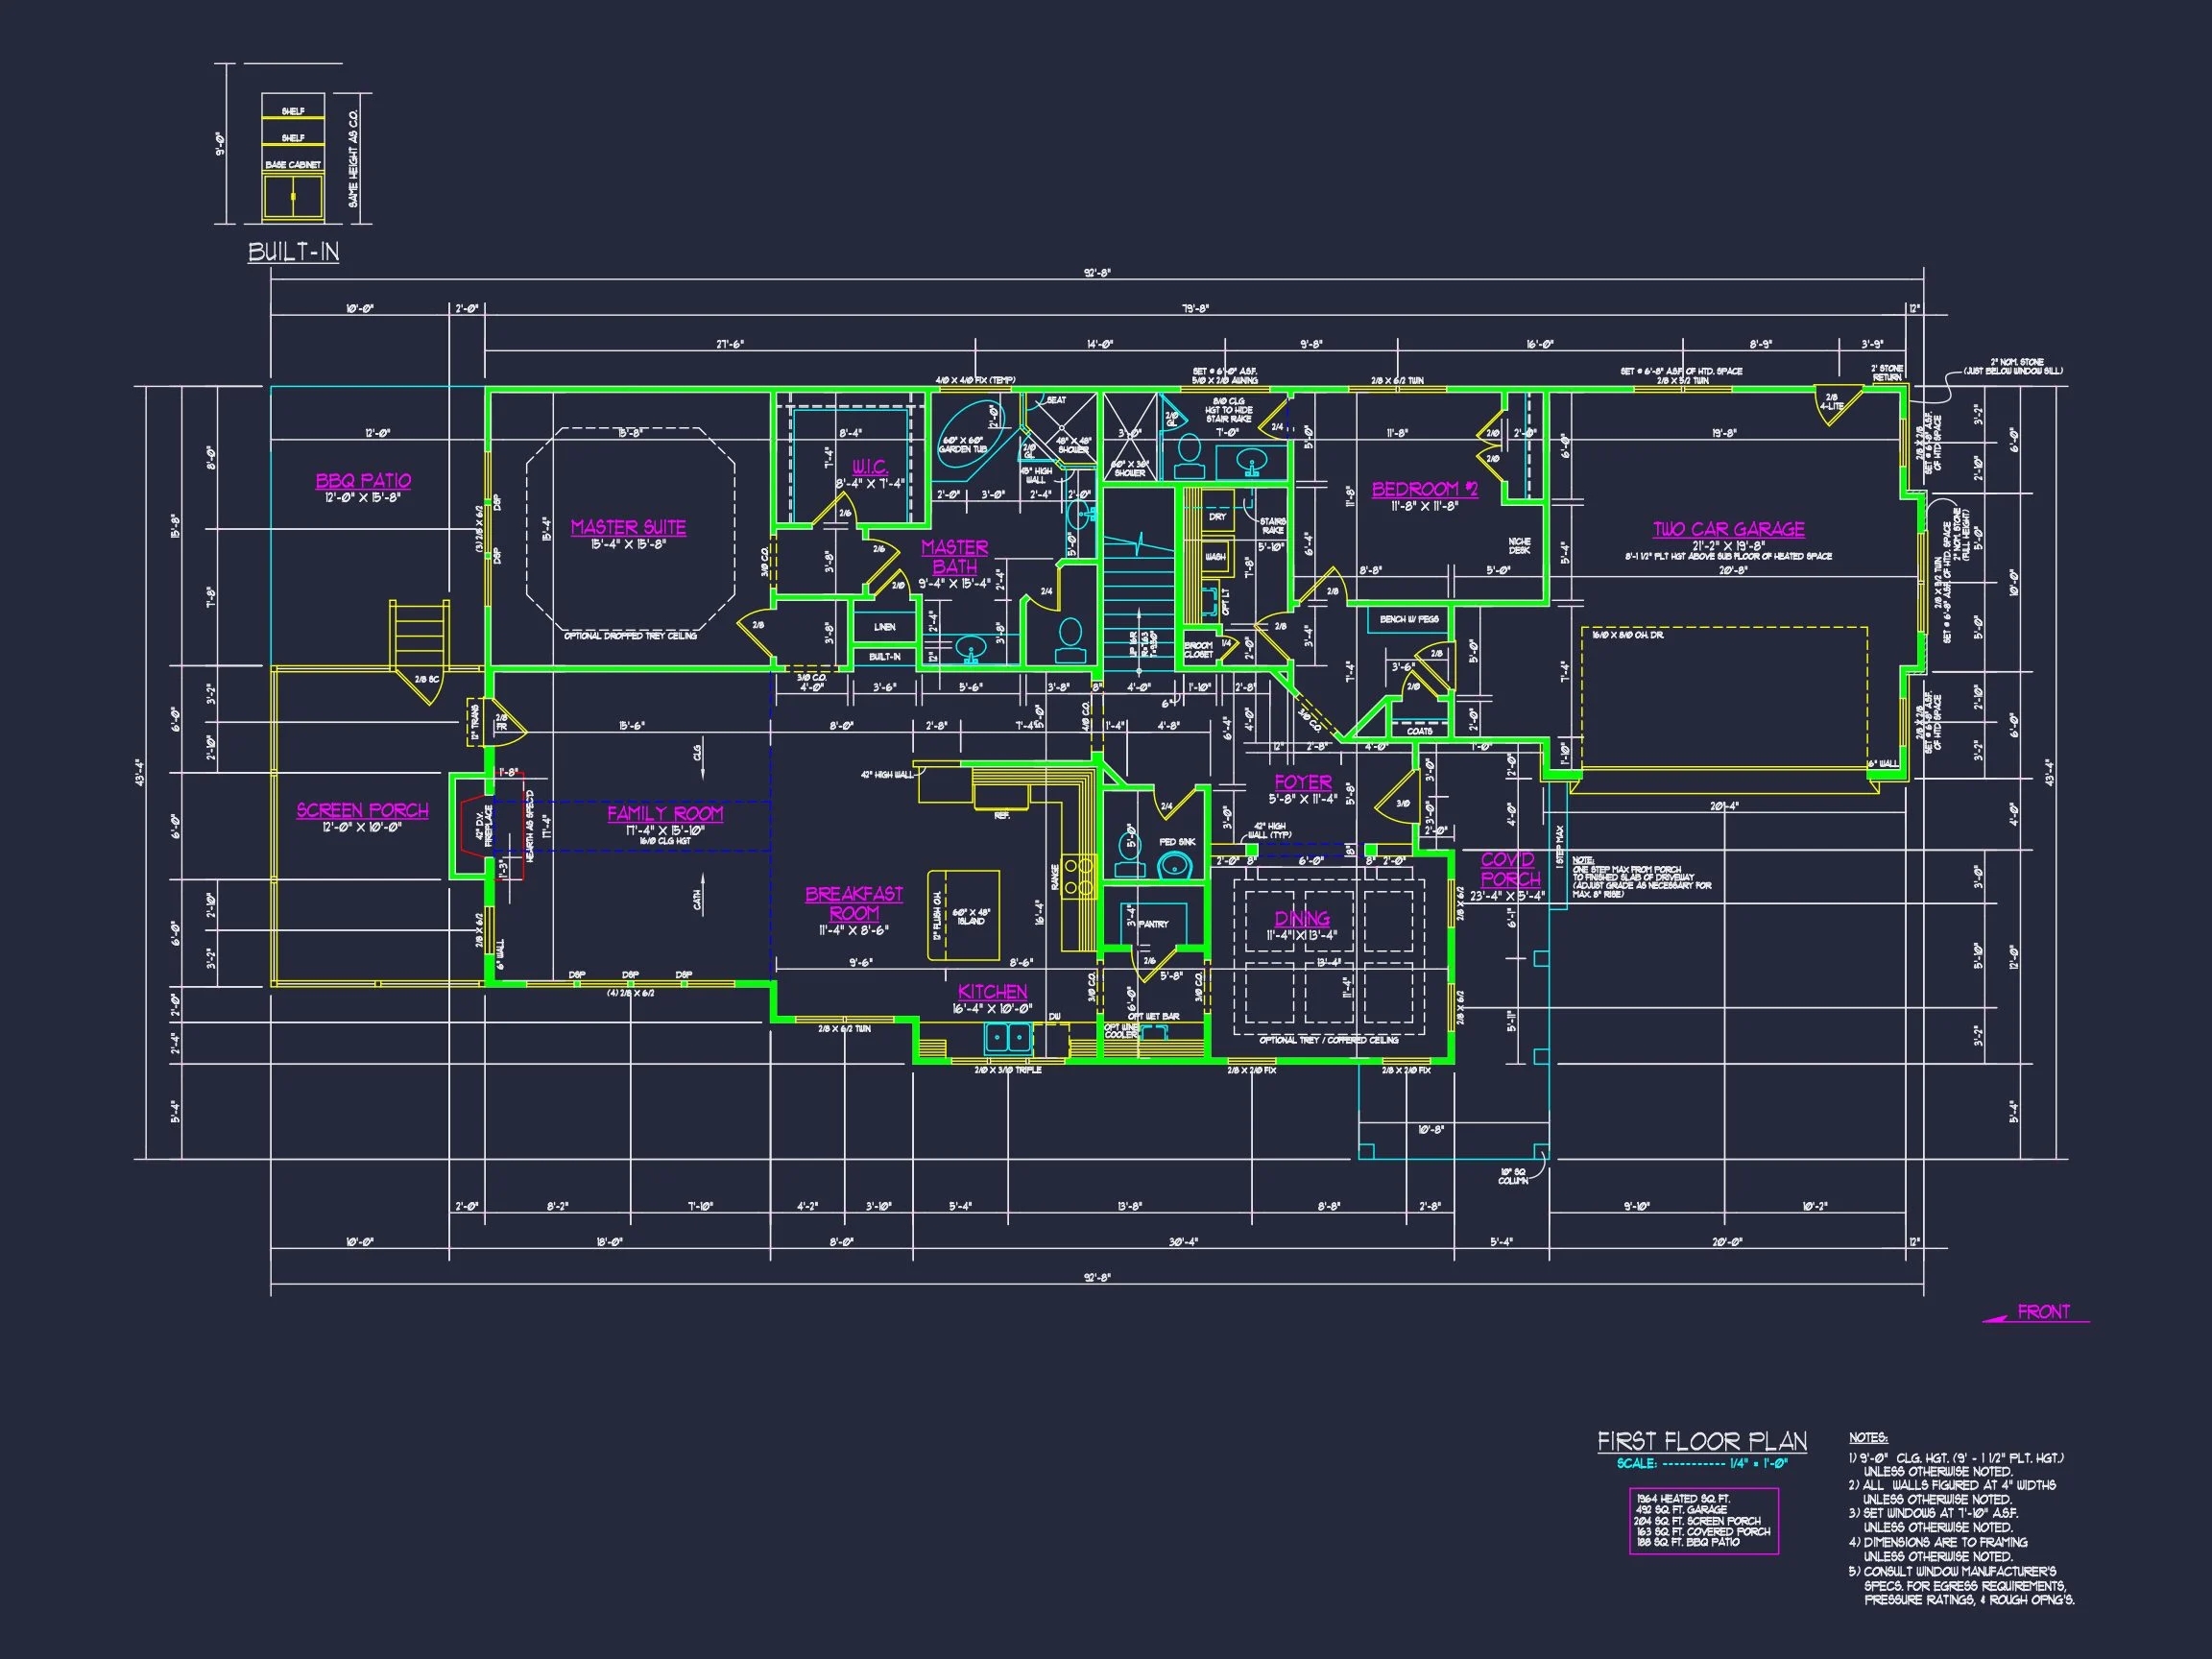Click the TWO CAR GARAGE label
Screen dimensions: 2212x1659
[x=1728, y=529]
